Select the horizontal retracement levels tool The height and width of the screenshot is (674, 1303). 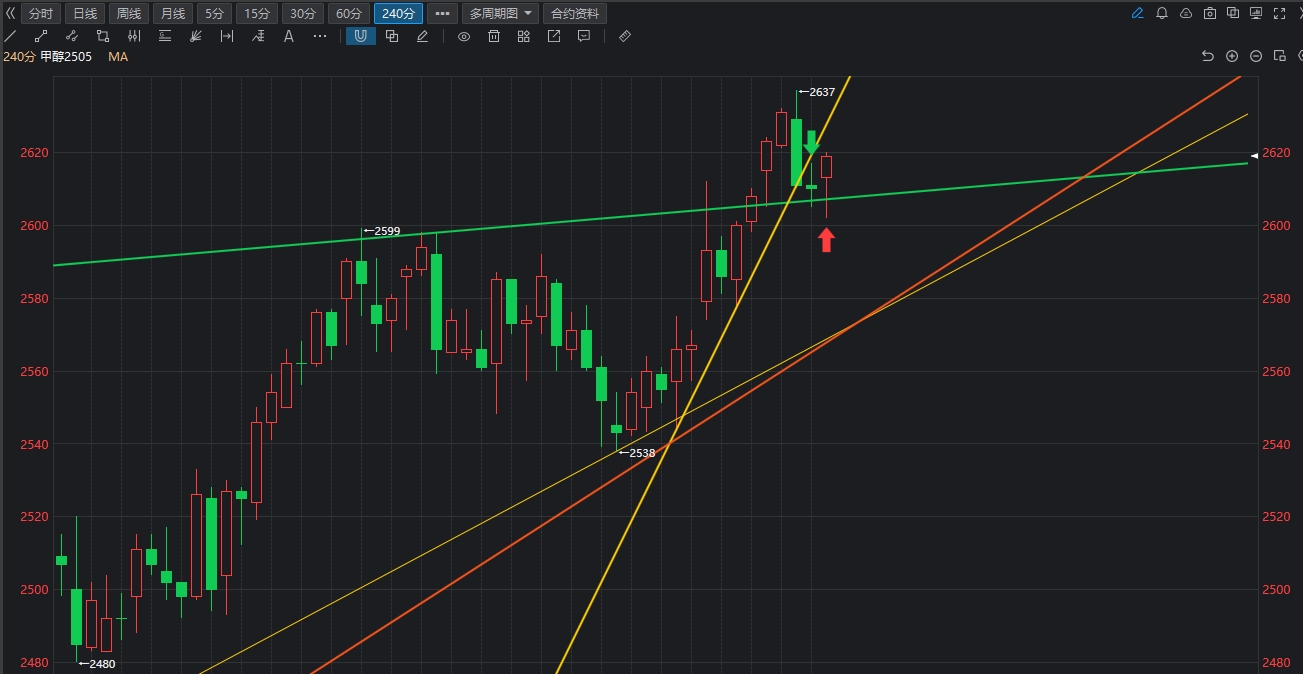[x=165, y=36]
